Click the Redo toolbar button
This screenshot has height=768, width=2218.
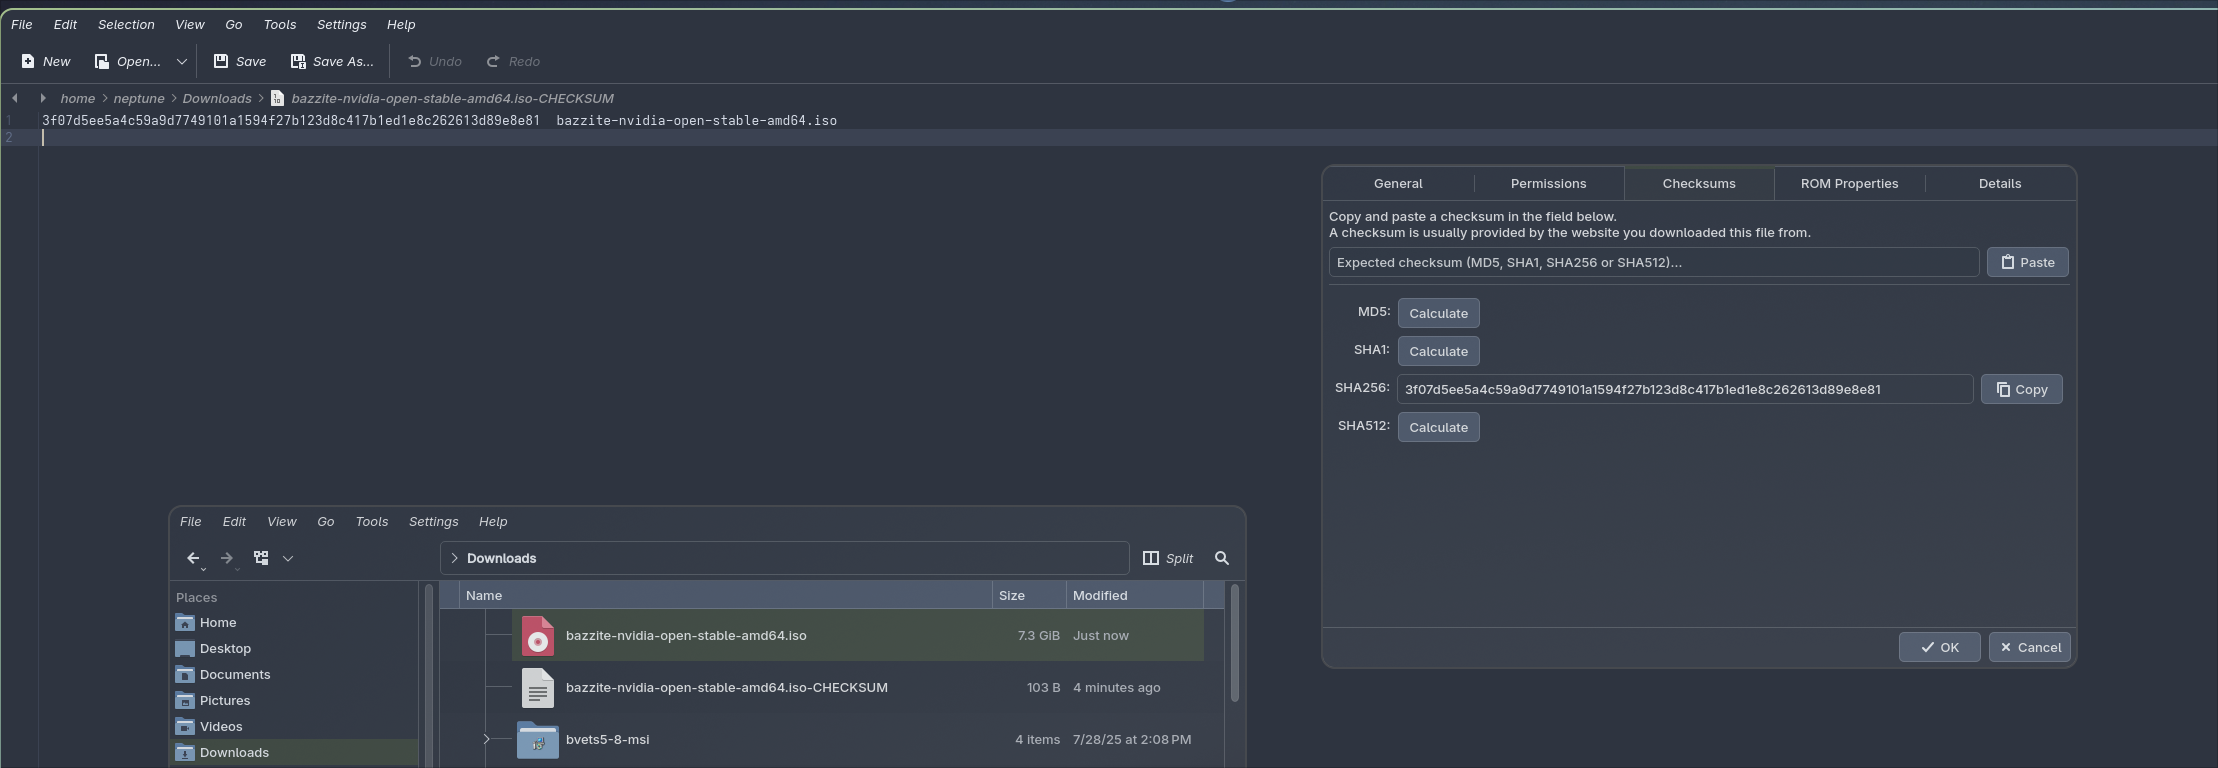tap(513, 61)
